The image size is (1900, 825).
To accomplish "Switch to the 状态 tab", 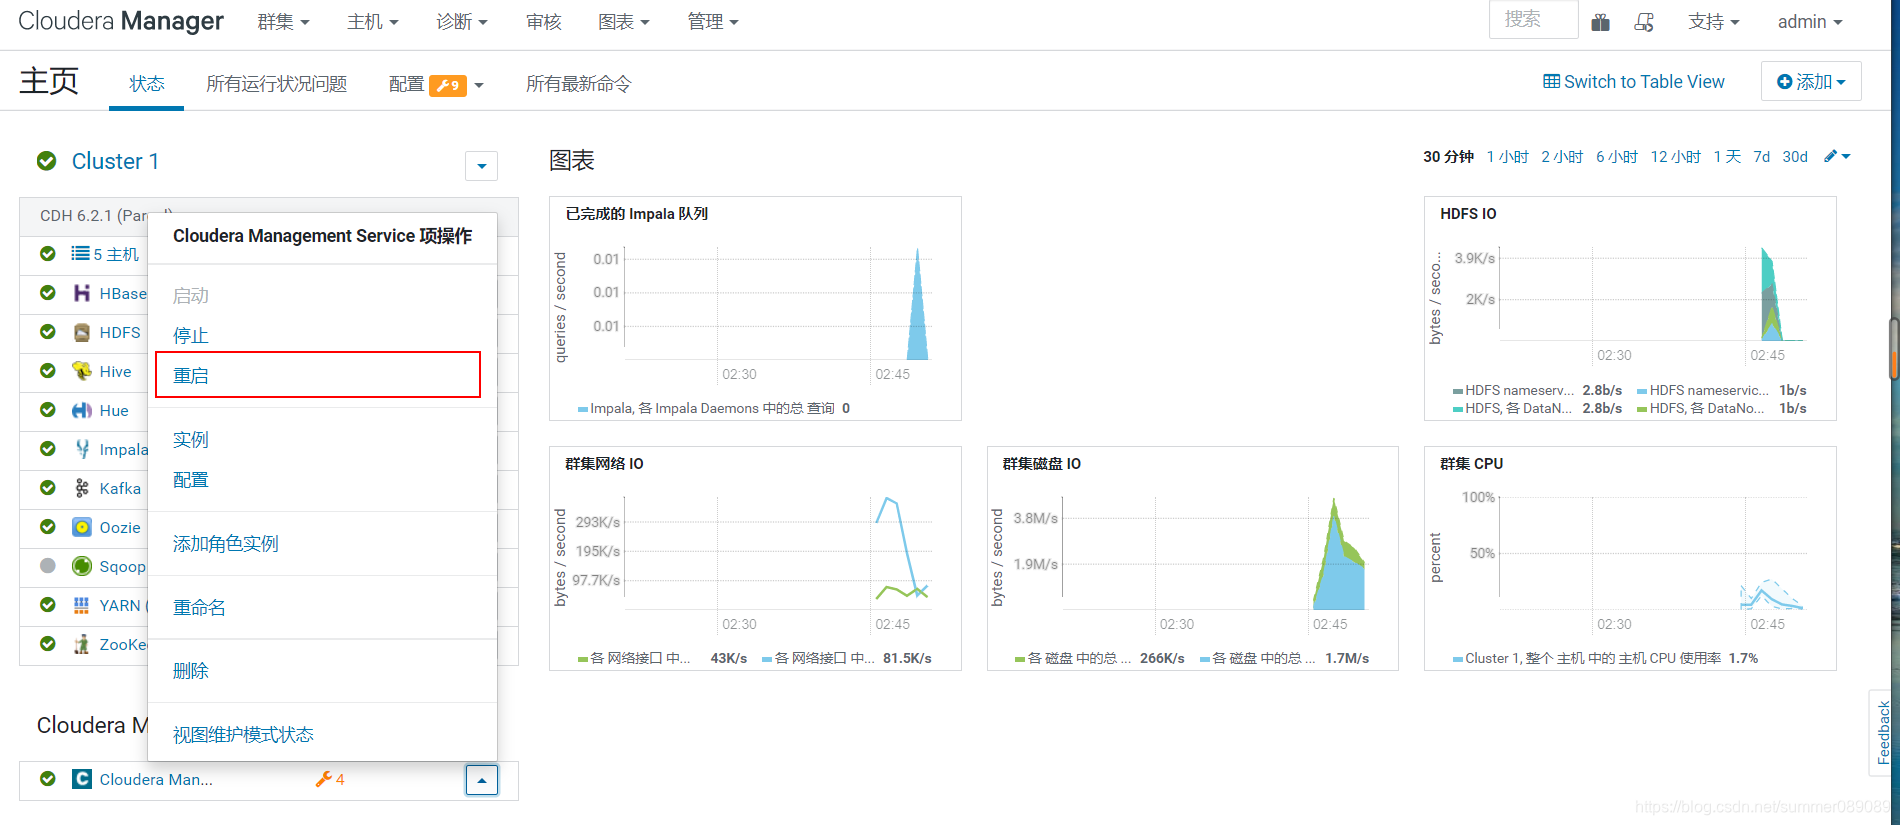I will (x=147, y=84).
